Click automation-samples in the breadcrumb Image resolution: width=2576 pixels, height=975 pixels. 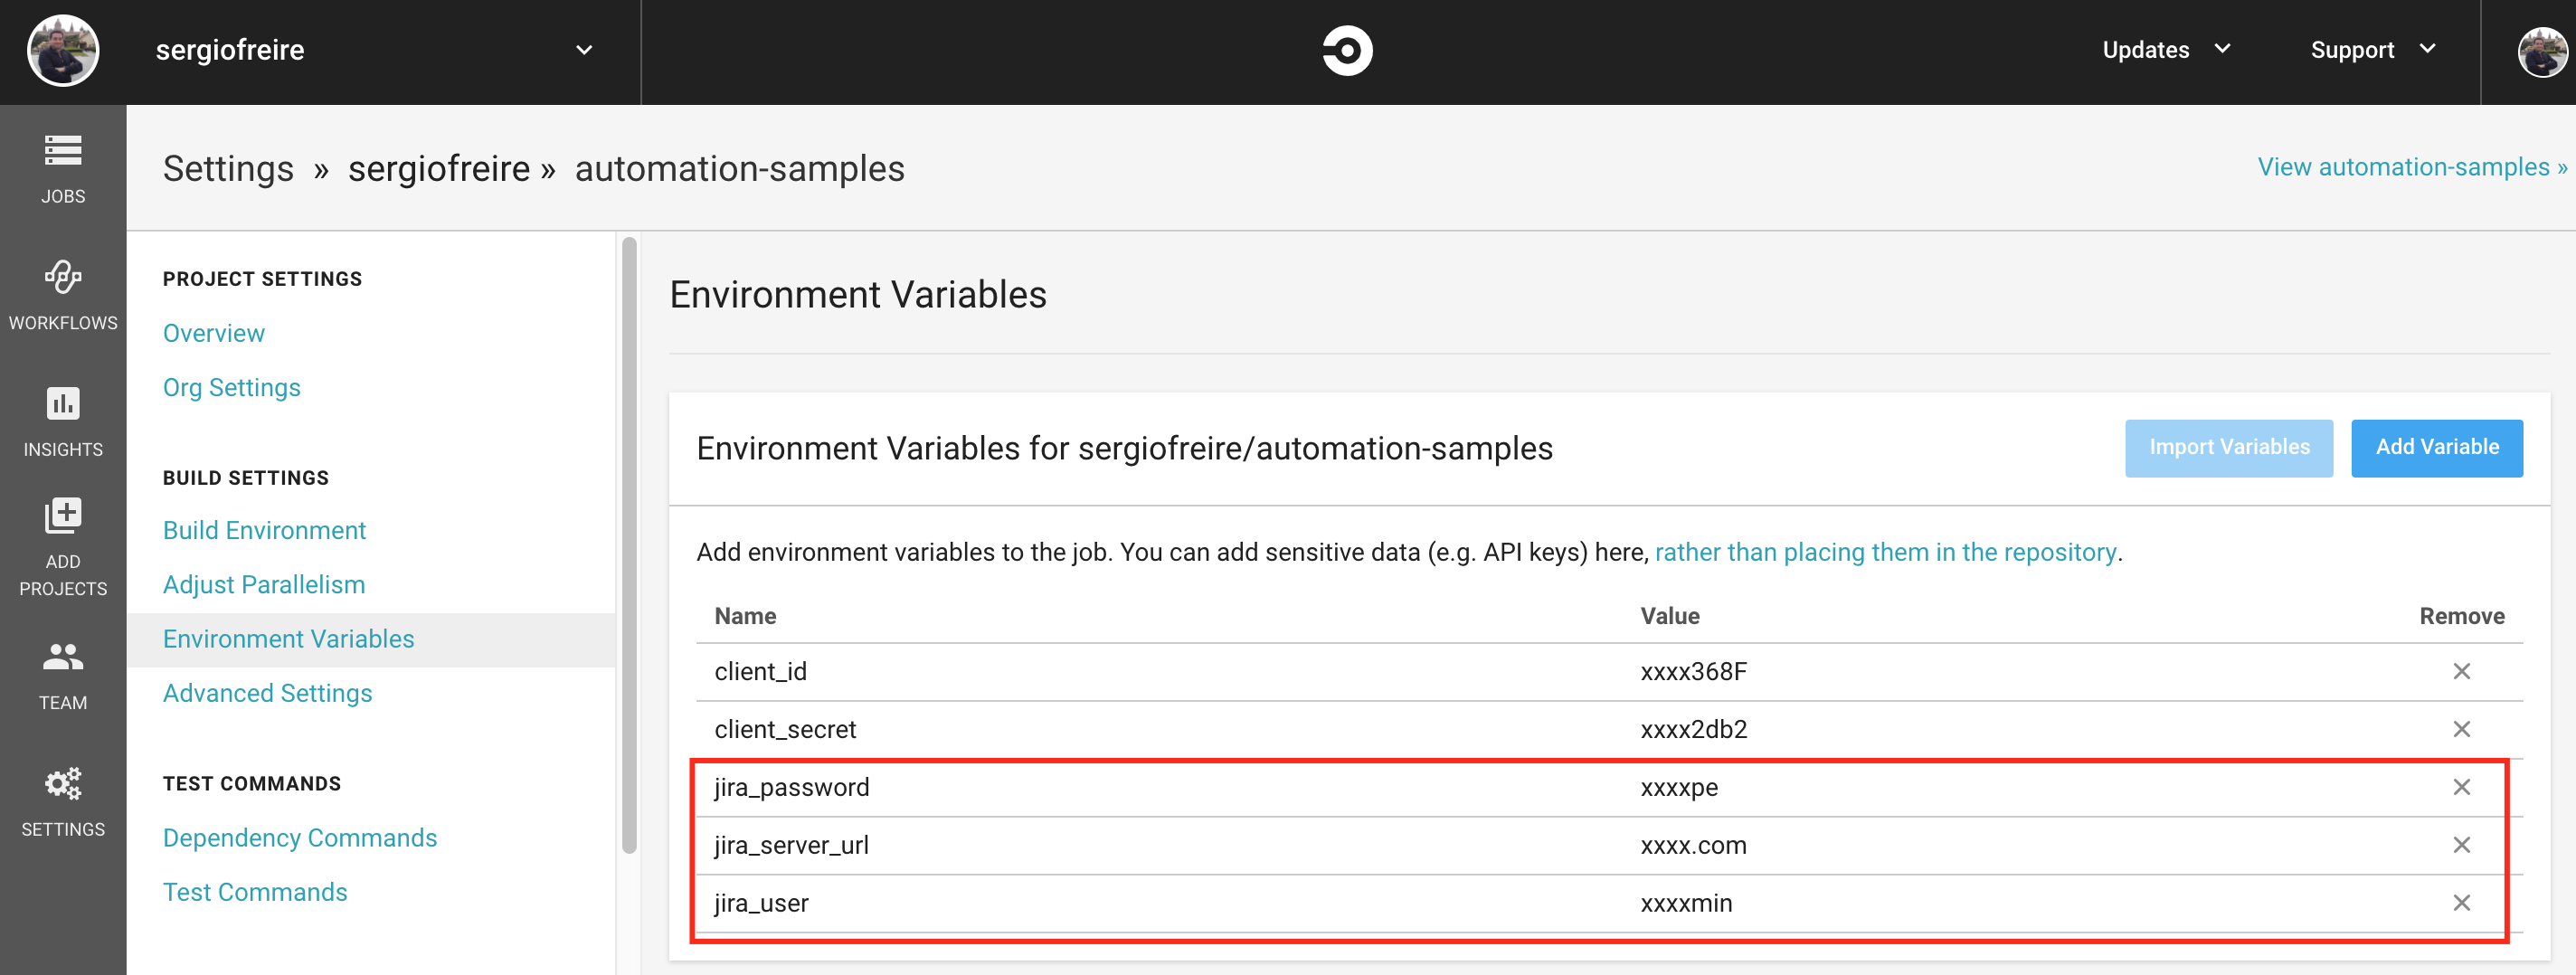[739, 169]
